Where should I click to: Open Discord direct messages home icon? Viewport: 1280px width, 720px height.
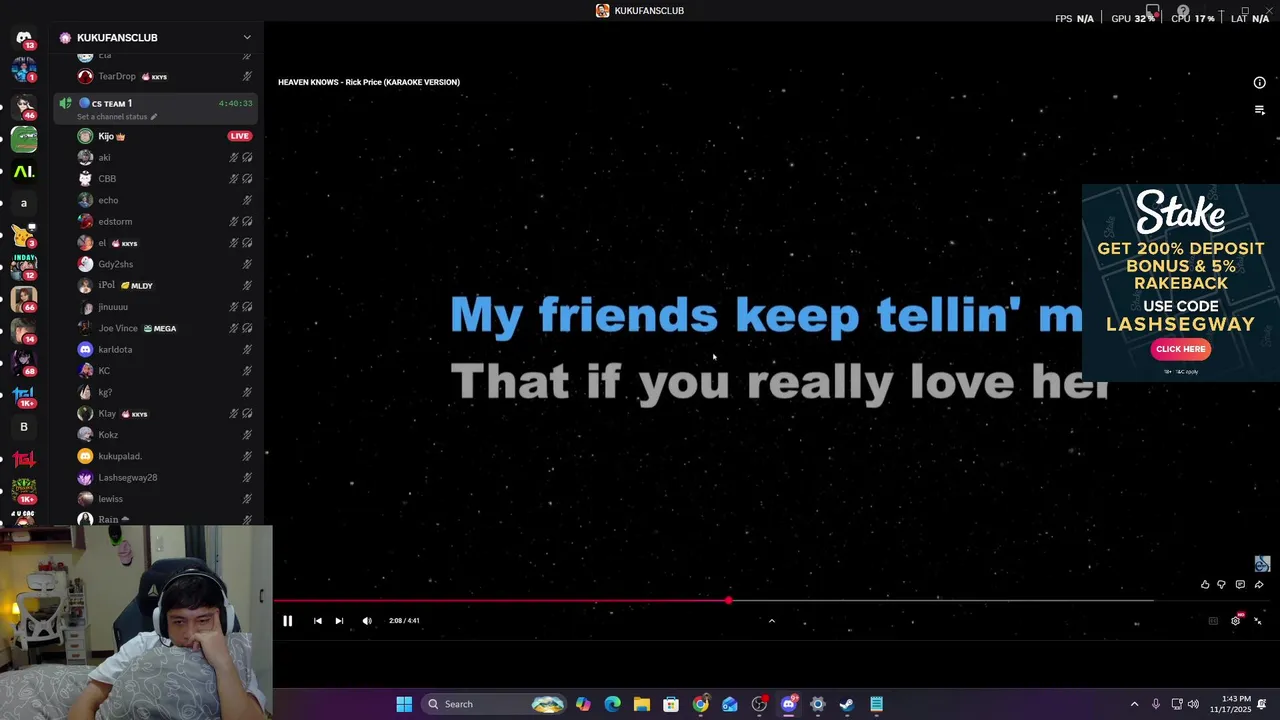(24, 38)
